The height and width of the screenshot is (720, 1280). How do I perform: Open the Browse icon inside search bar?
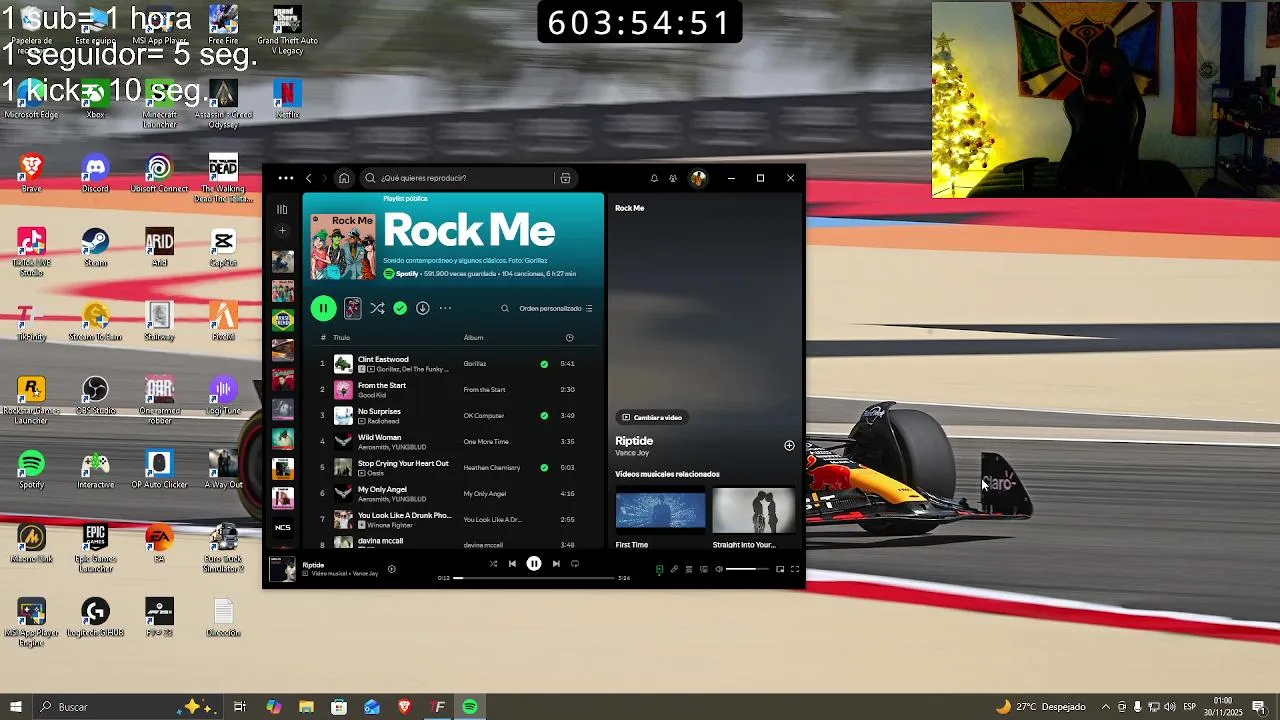point(565,178)
